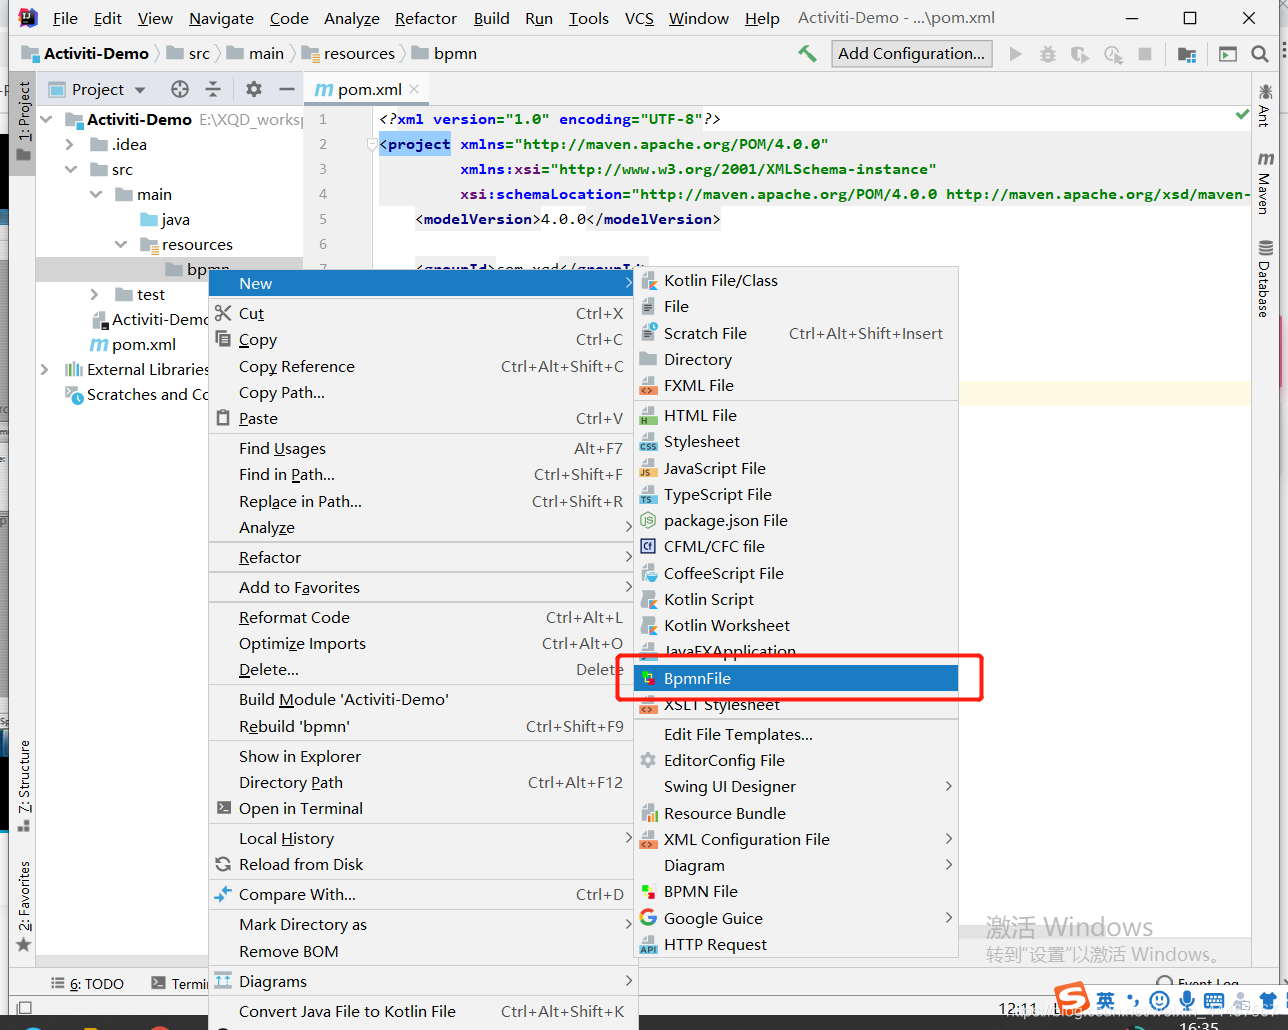Click the bpmn breadcrumb in navigation bar
Viewport: 1288px width, 1030px height.
click(x=444, y=53)
